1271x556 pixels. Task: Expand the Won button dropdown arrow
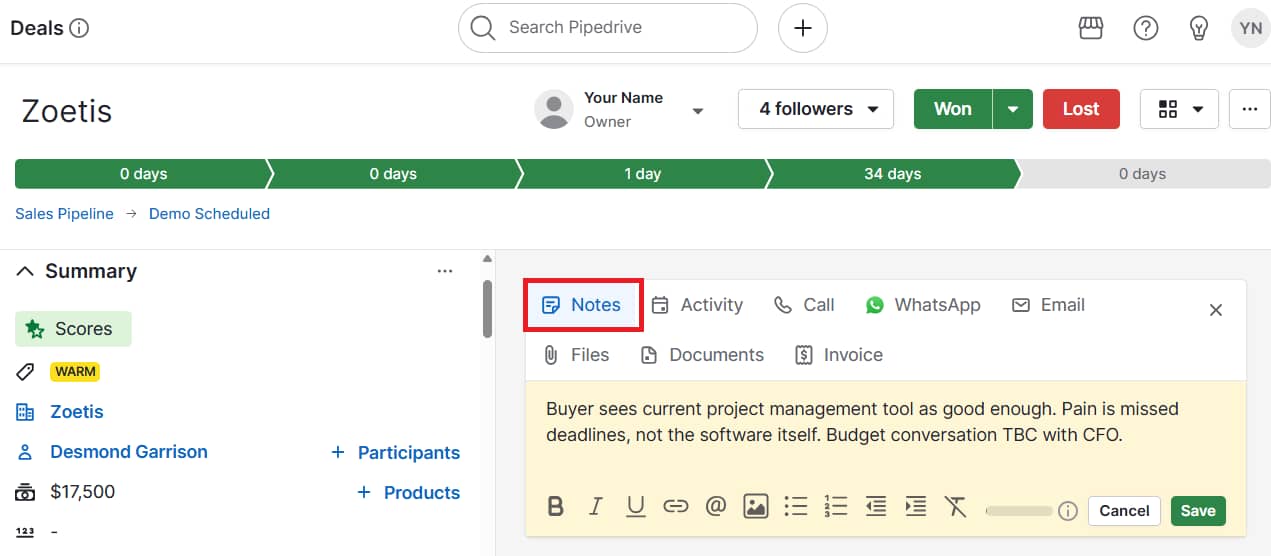pos(1013,109)
